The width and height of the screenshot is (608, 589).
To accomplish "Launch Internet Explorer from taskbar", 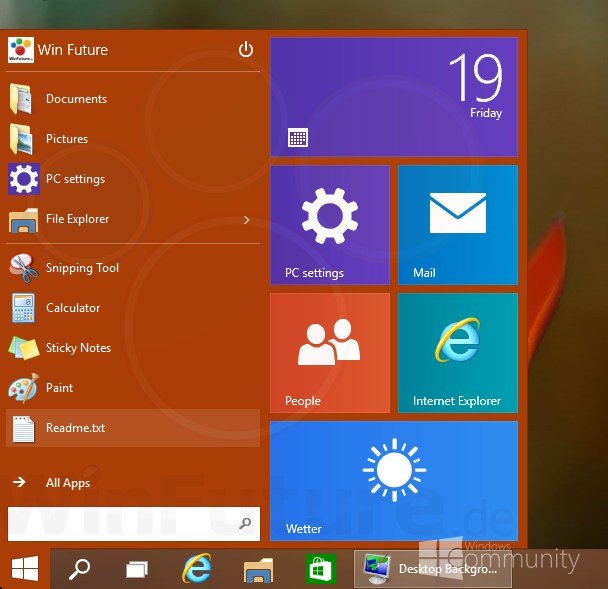I will click(x=197, y=568).
